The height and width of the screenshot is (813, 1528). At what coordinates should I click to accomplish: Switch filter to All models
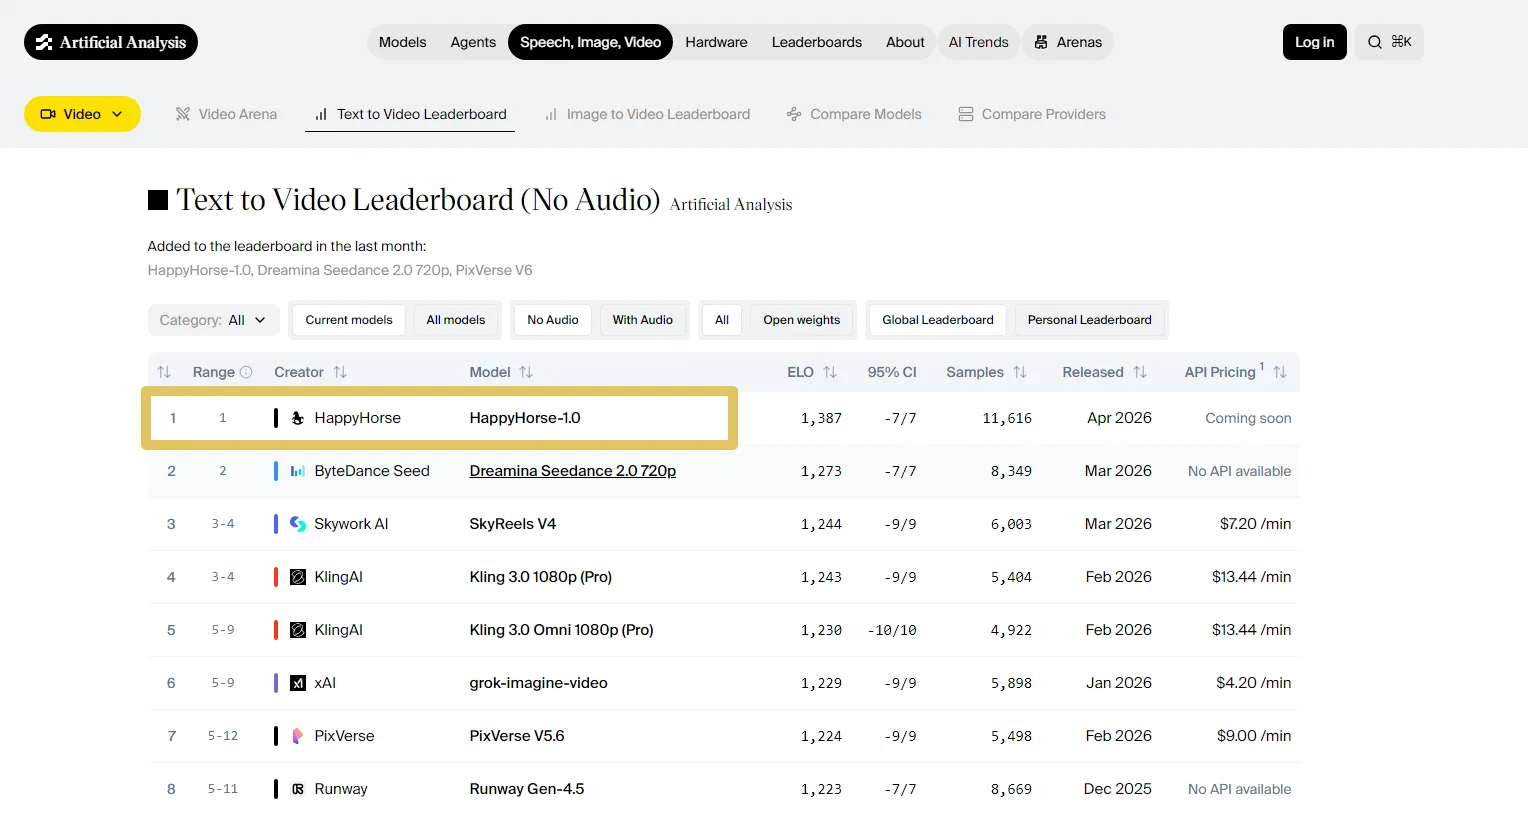(456, 320)
